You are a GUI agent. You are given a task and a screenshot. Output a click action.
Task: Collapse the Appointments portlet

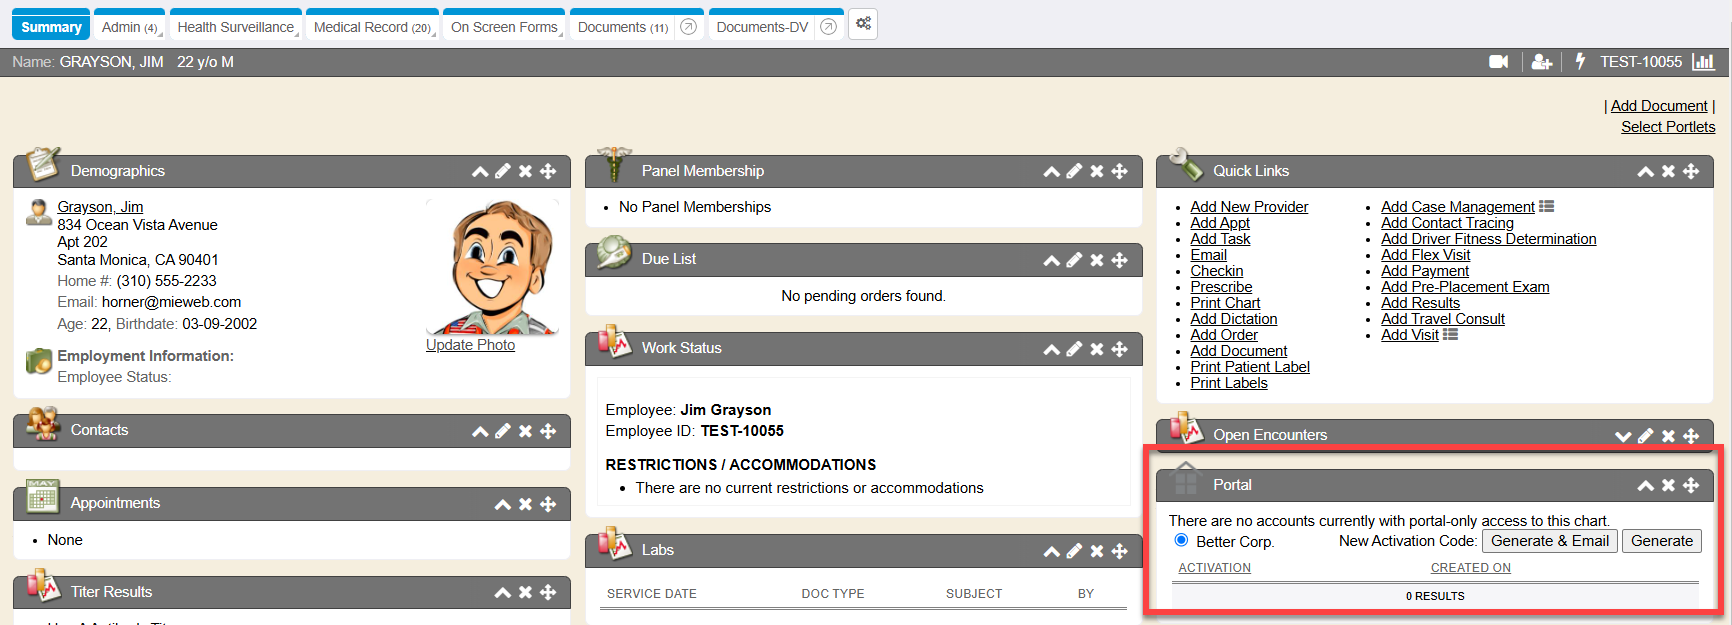(503, 504)
